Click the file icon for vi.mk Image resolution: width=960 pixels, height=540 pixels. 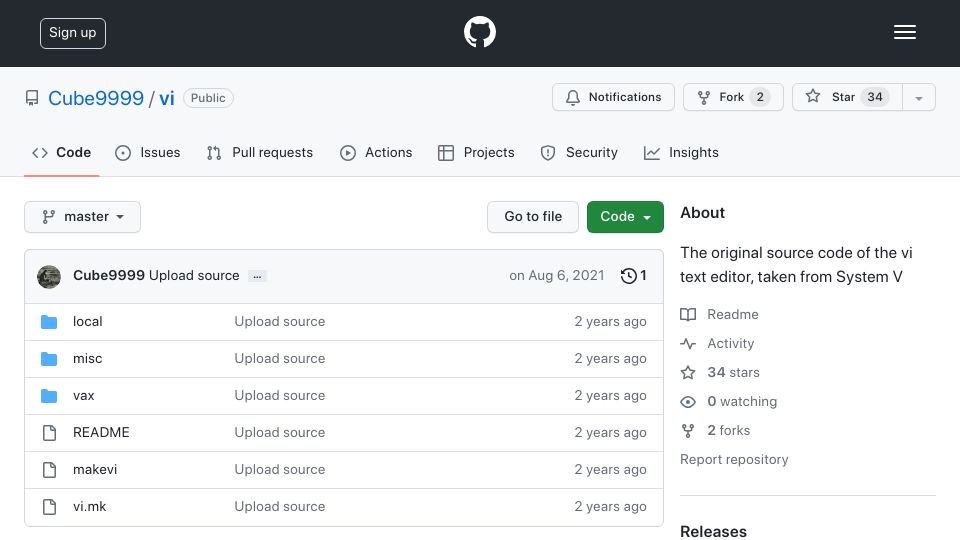(50, 507)
